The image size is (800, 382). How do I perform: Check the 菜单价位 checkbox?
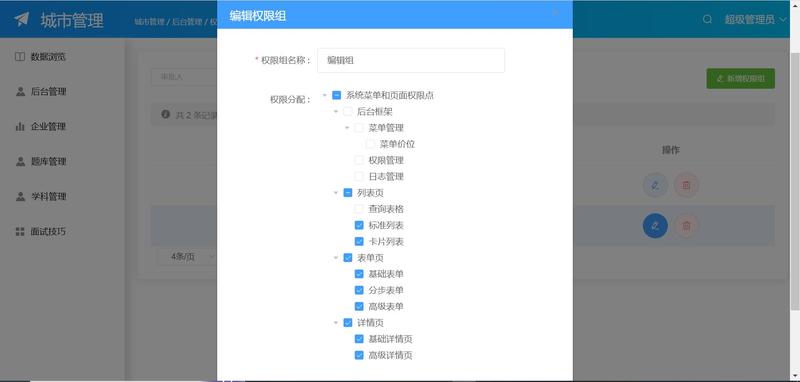370,144
